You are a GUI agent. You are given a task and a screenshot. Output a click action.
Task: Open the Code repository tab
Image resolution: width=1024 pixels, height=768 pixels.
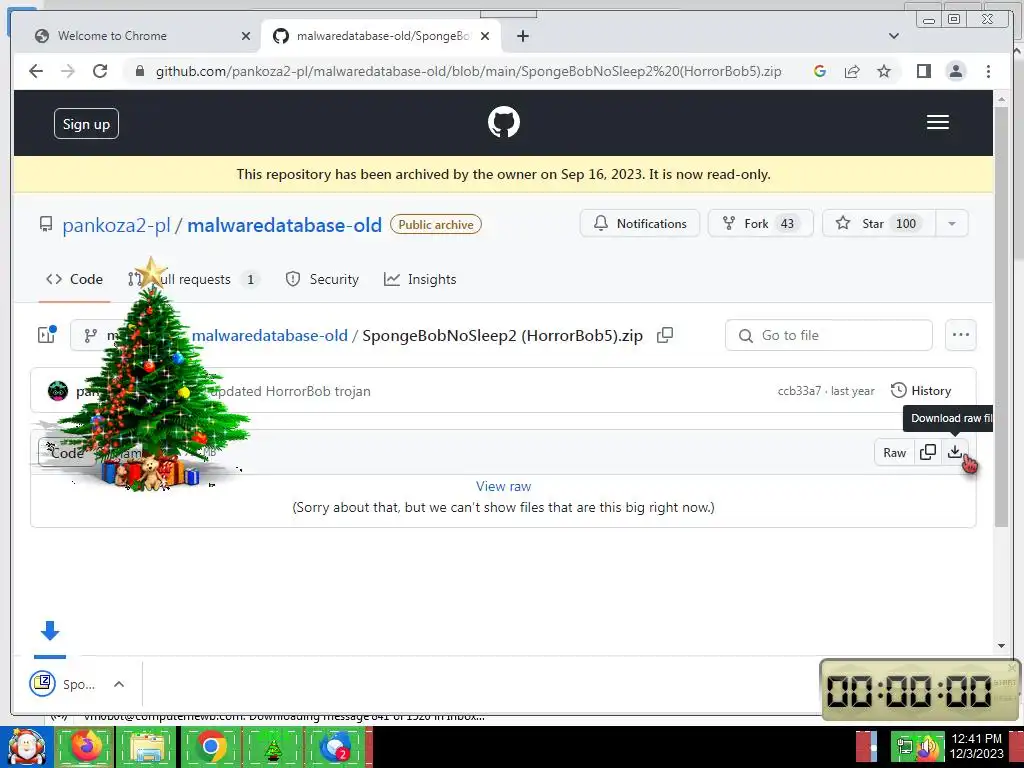click(74, 279)
